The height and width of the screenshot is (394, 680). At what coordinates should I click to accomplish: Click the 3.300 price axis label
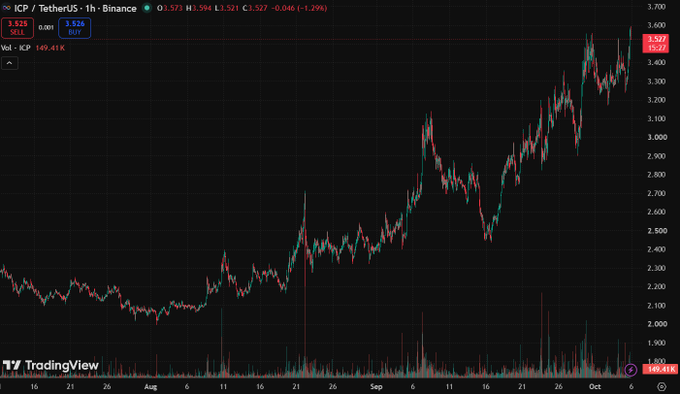[x=657, y=81]
